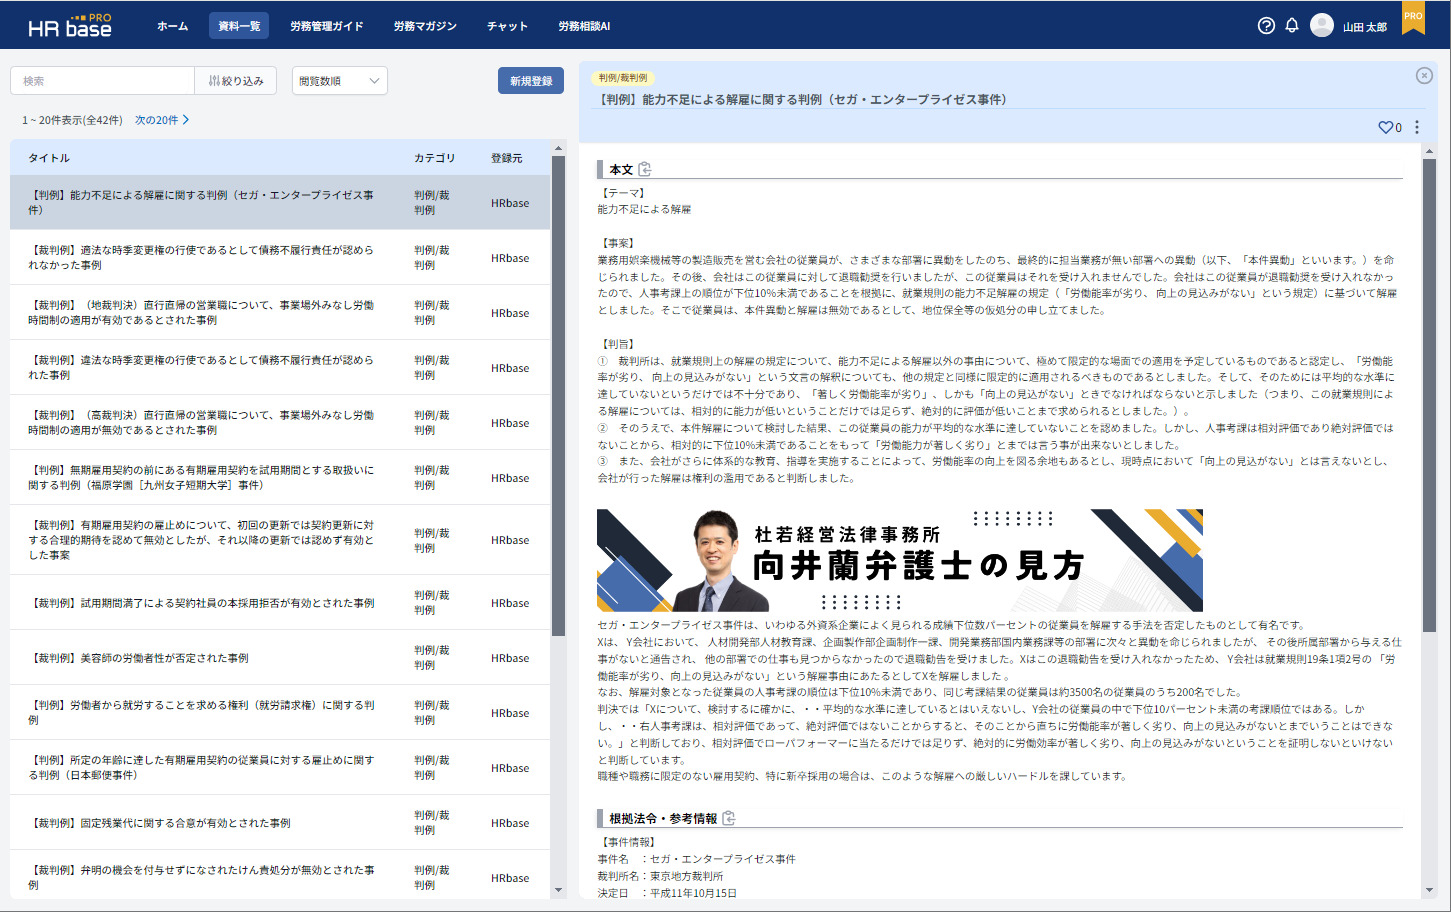Click the HR base PRO logo
Viewport: 1451px width, 912px height.
[69, 26]
